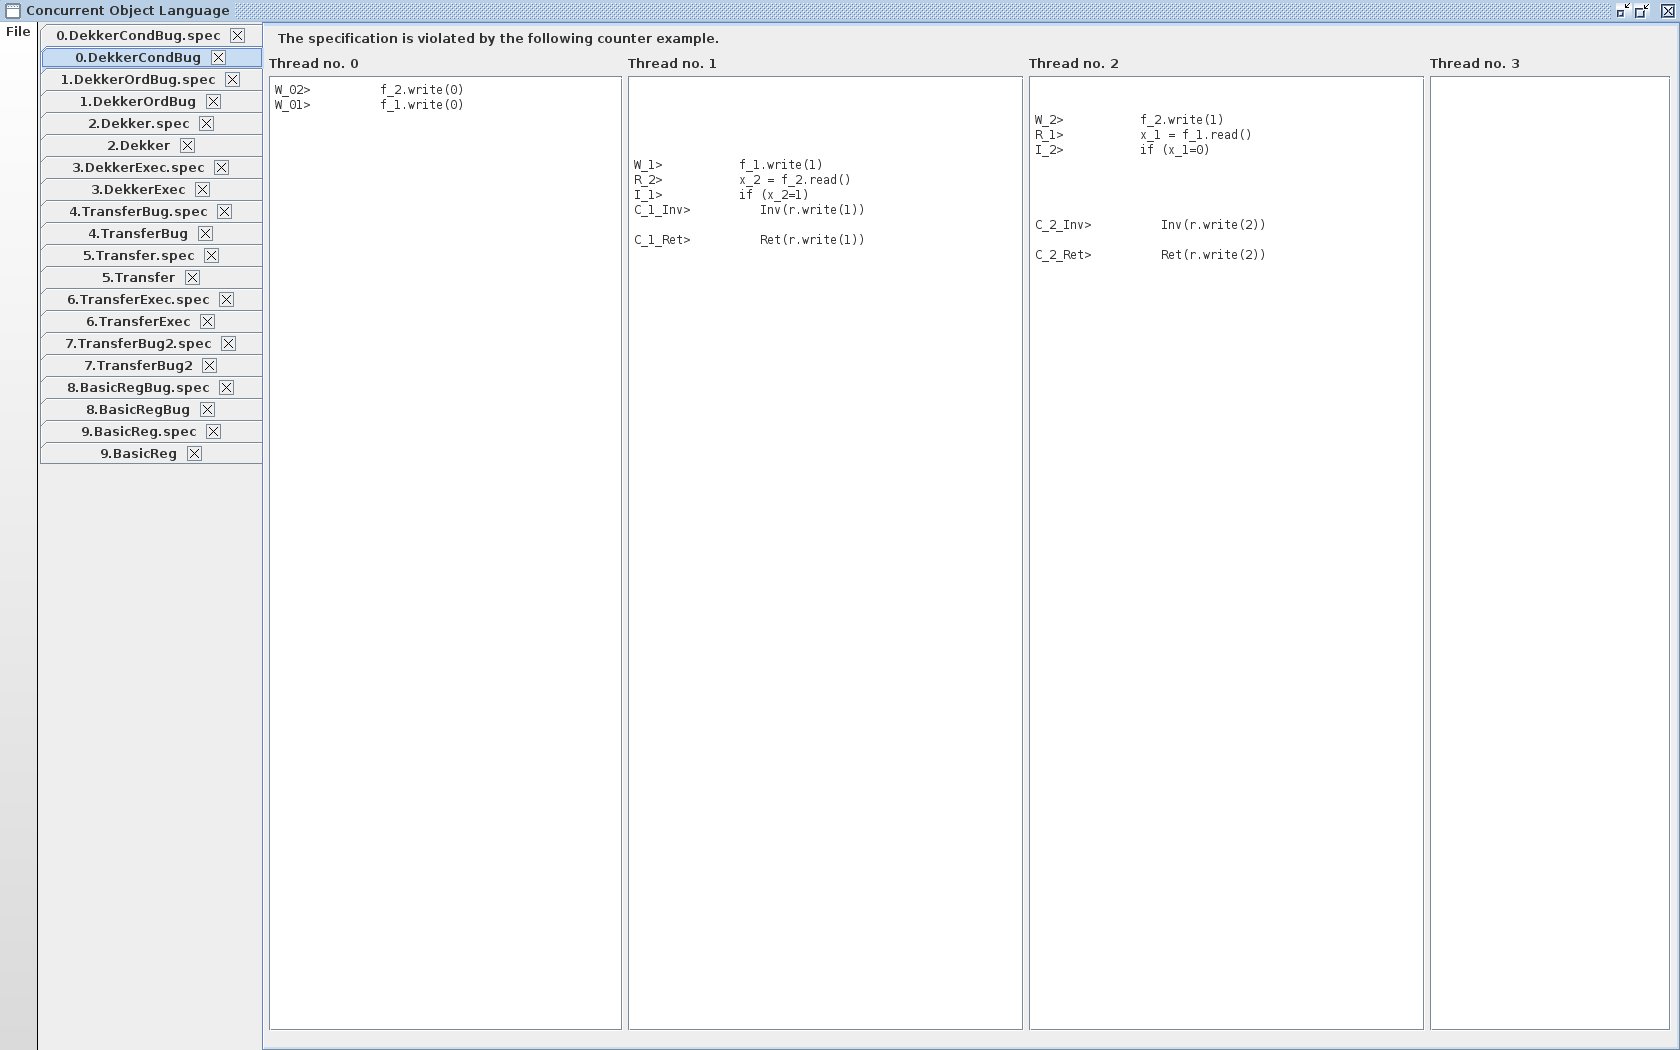1680x1050 pixels.
Task: Click inside the empty Thread no. 3 pane
Action: pyautogui.click(x=1549, y=553)
